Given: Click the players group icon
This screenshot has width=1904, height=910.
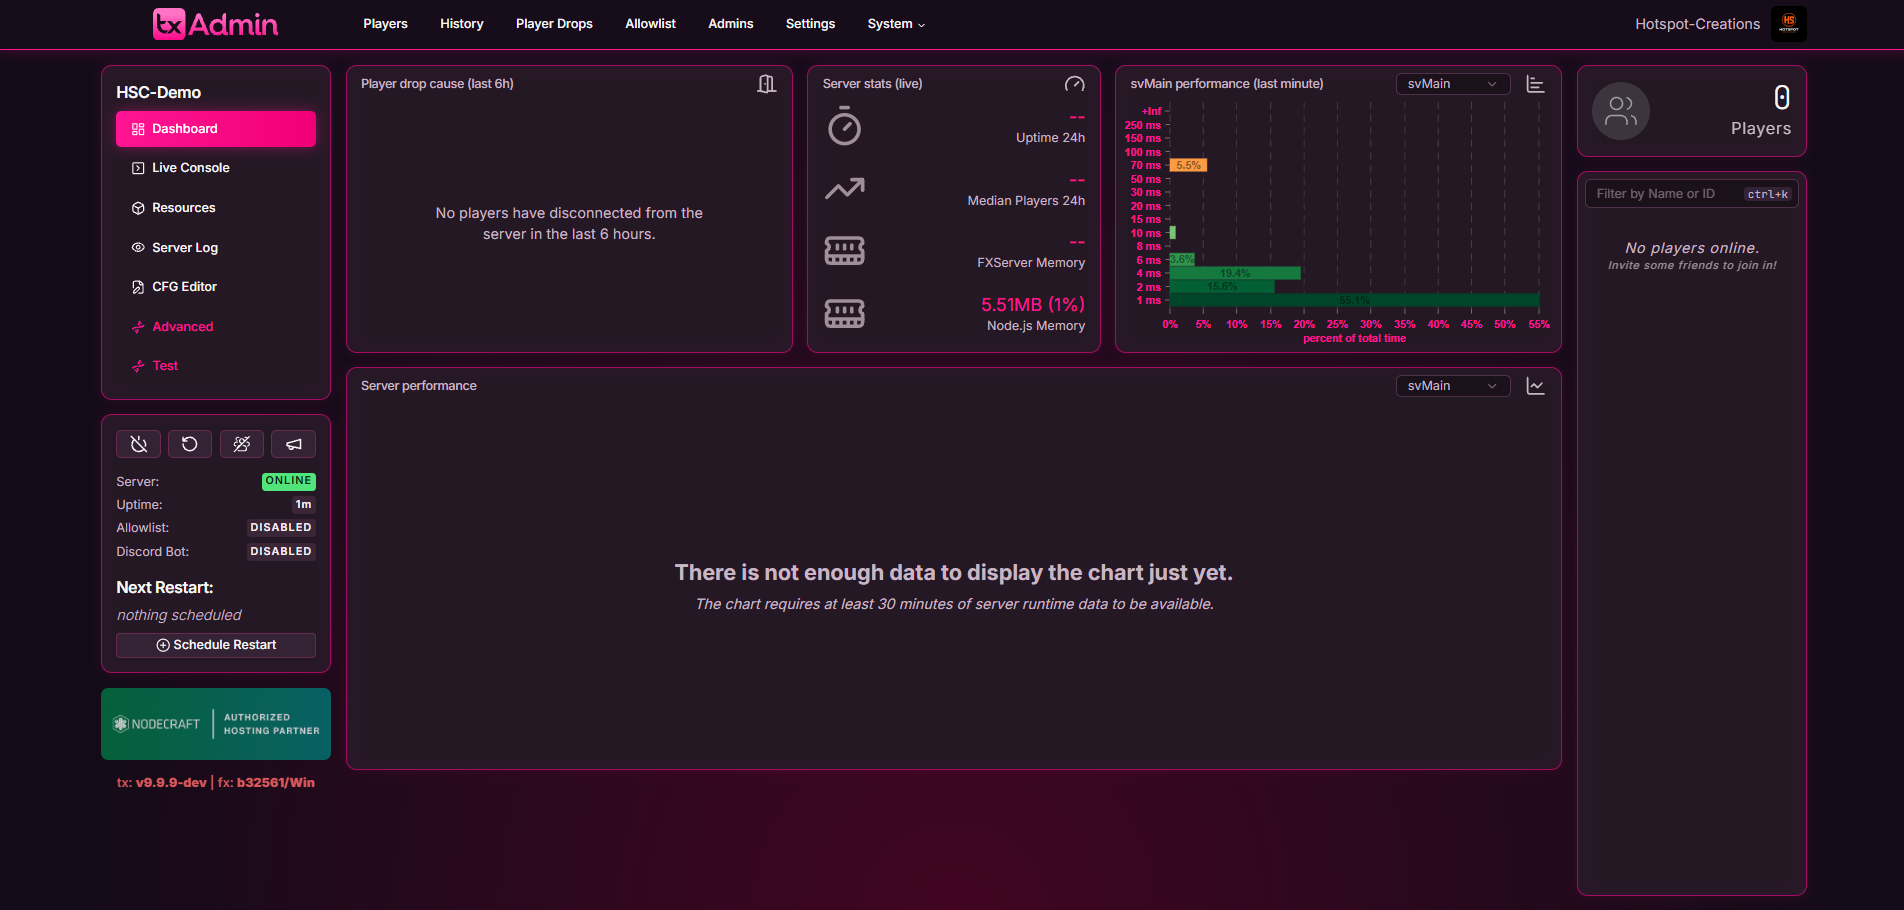Looking at the screenshot, I should [1621, 111].
